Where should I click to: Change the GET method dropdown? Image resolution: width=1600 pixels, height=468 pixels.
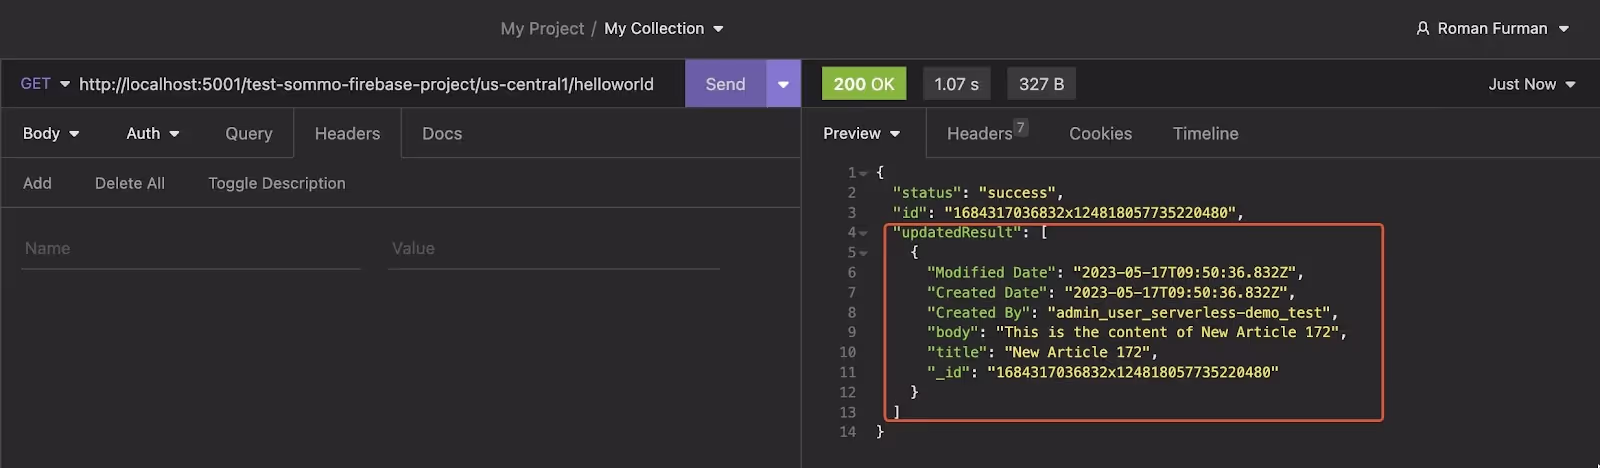(x=45, y=84)
